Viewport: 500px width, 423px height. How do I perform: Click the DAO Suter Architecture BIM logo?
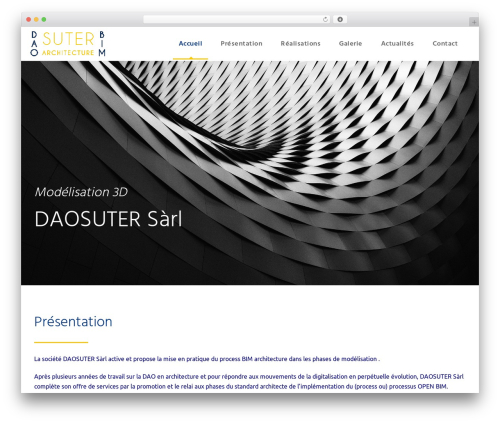point(68,44)
